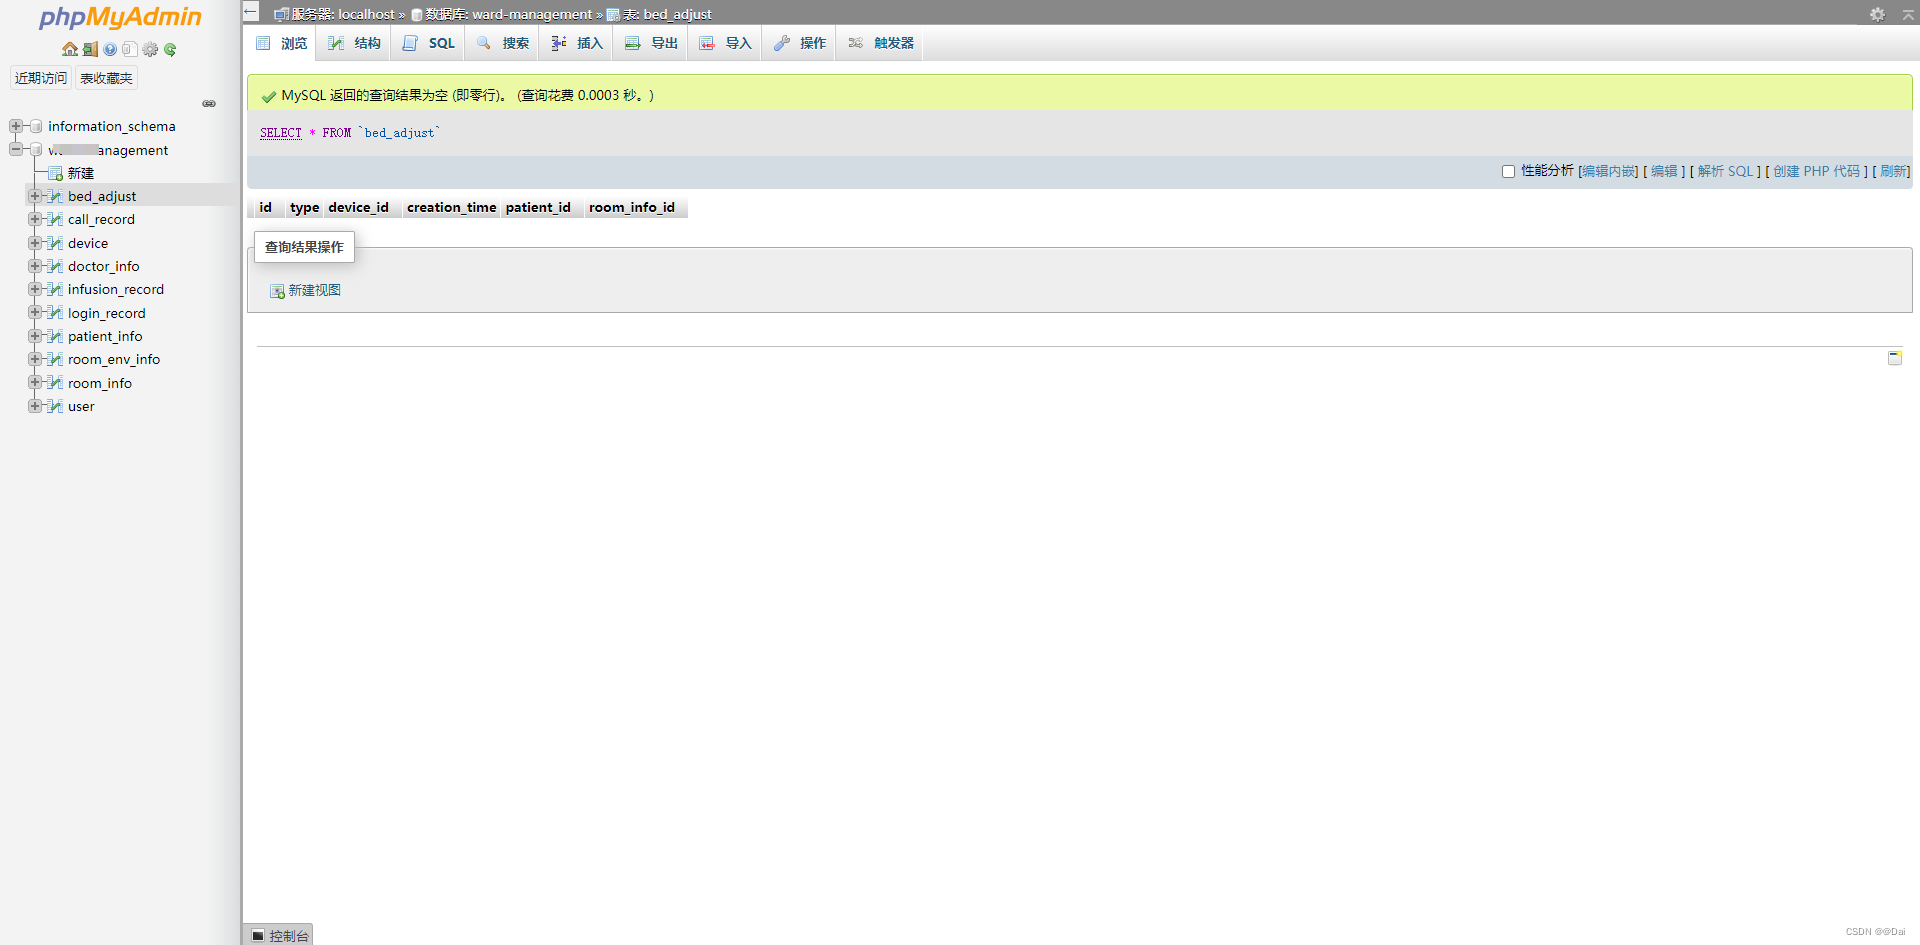This screenshot has height=945, width=1920.
Task: Open navigation panel settings gear icon
Action: (150, 49)
